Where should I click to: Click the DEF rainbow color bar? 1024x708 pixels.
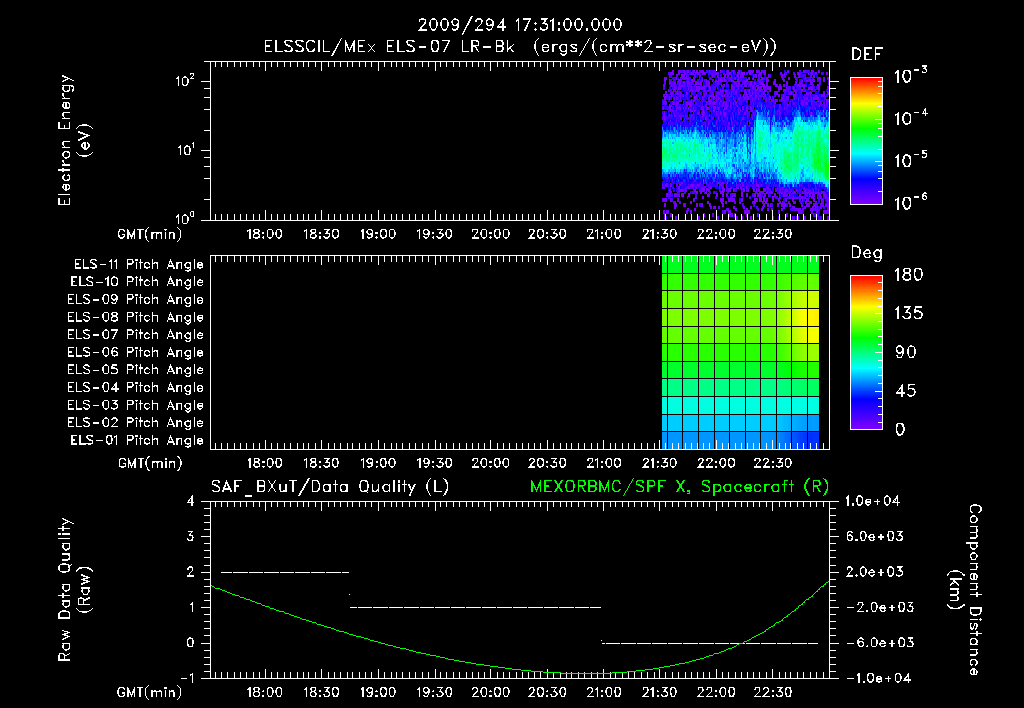(867, 141)
